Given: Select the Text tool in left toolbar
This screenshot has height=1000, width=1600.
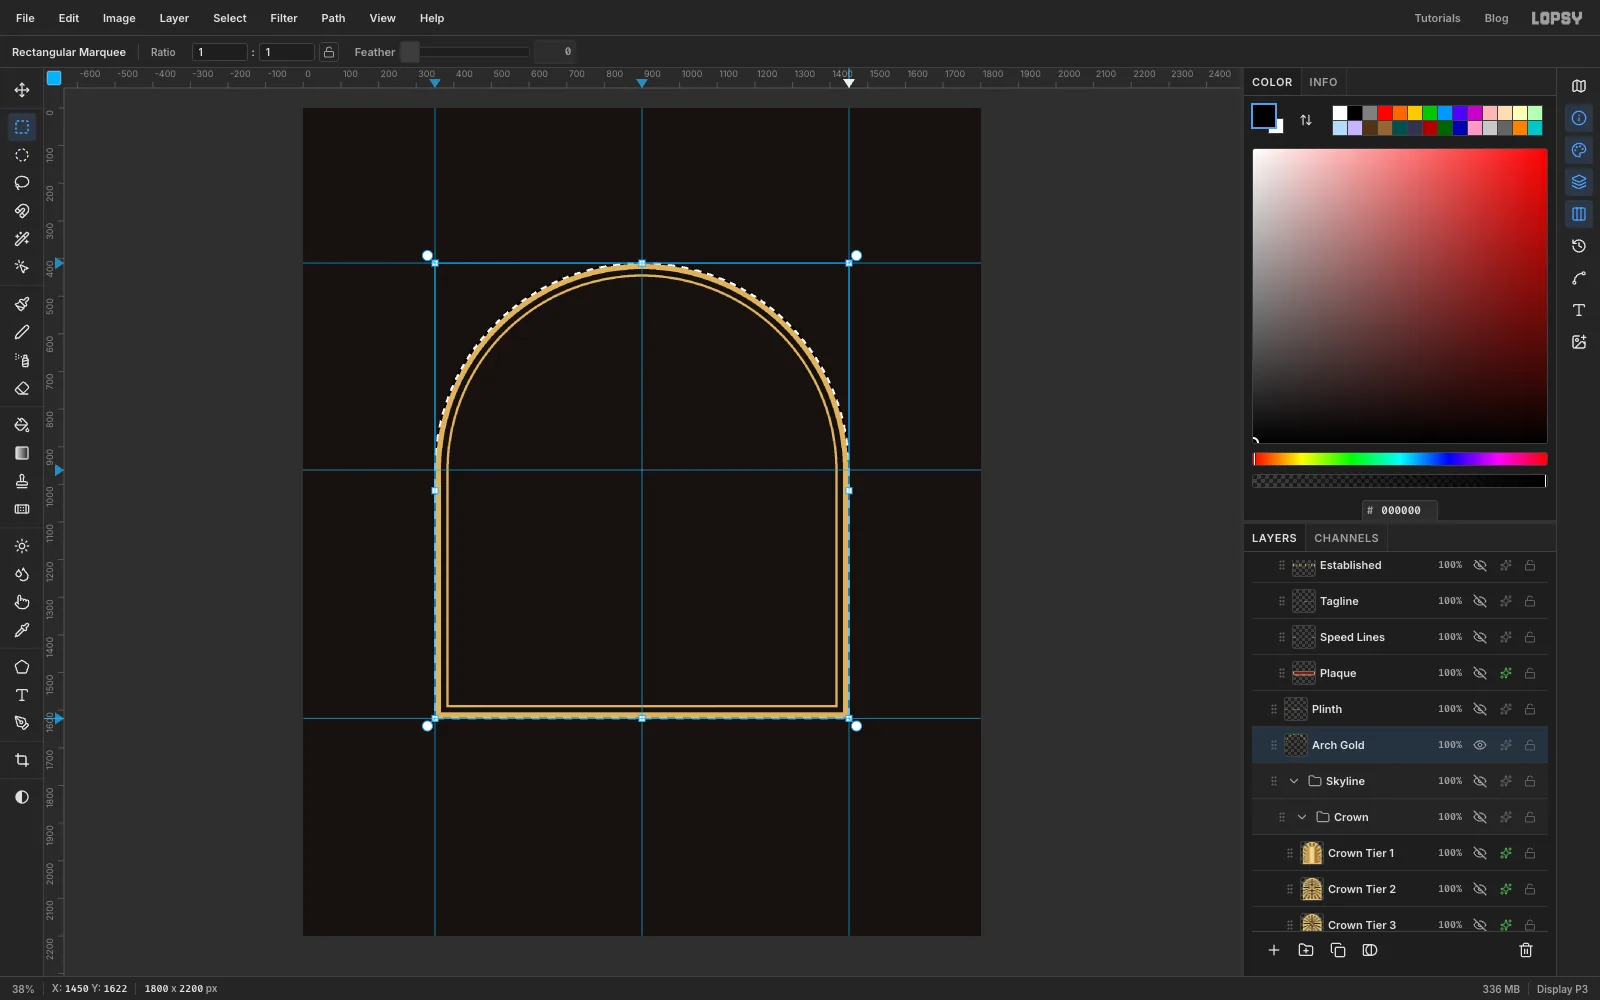Looking at the screenshot, I should pyautogui.click(x=22, y=695).
